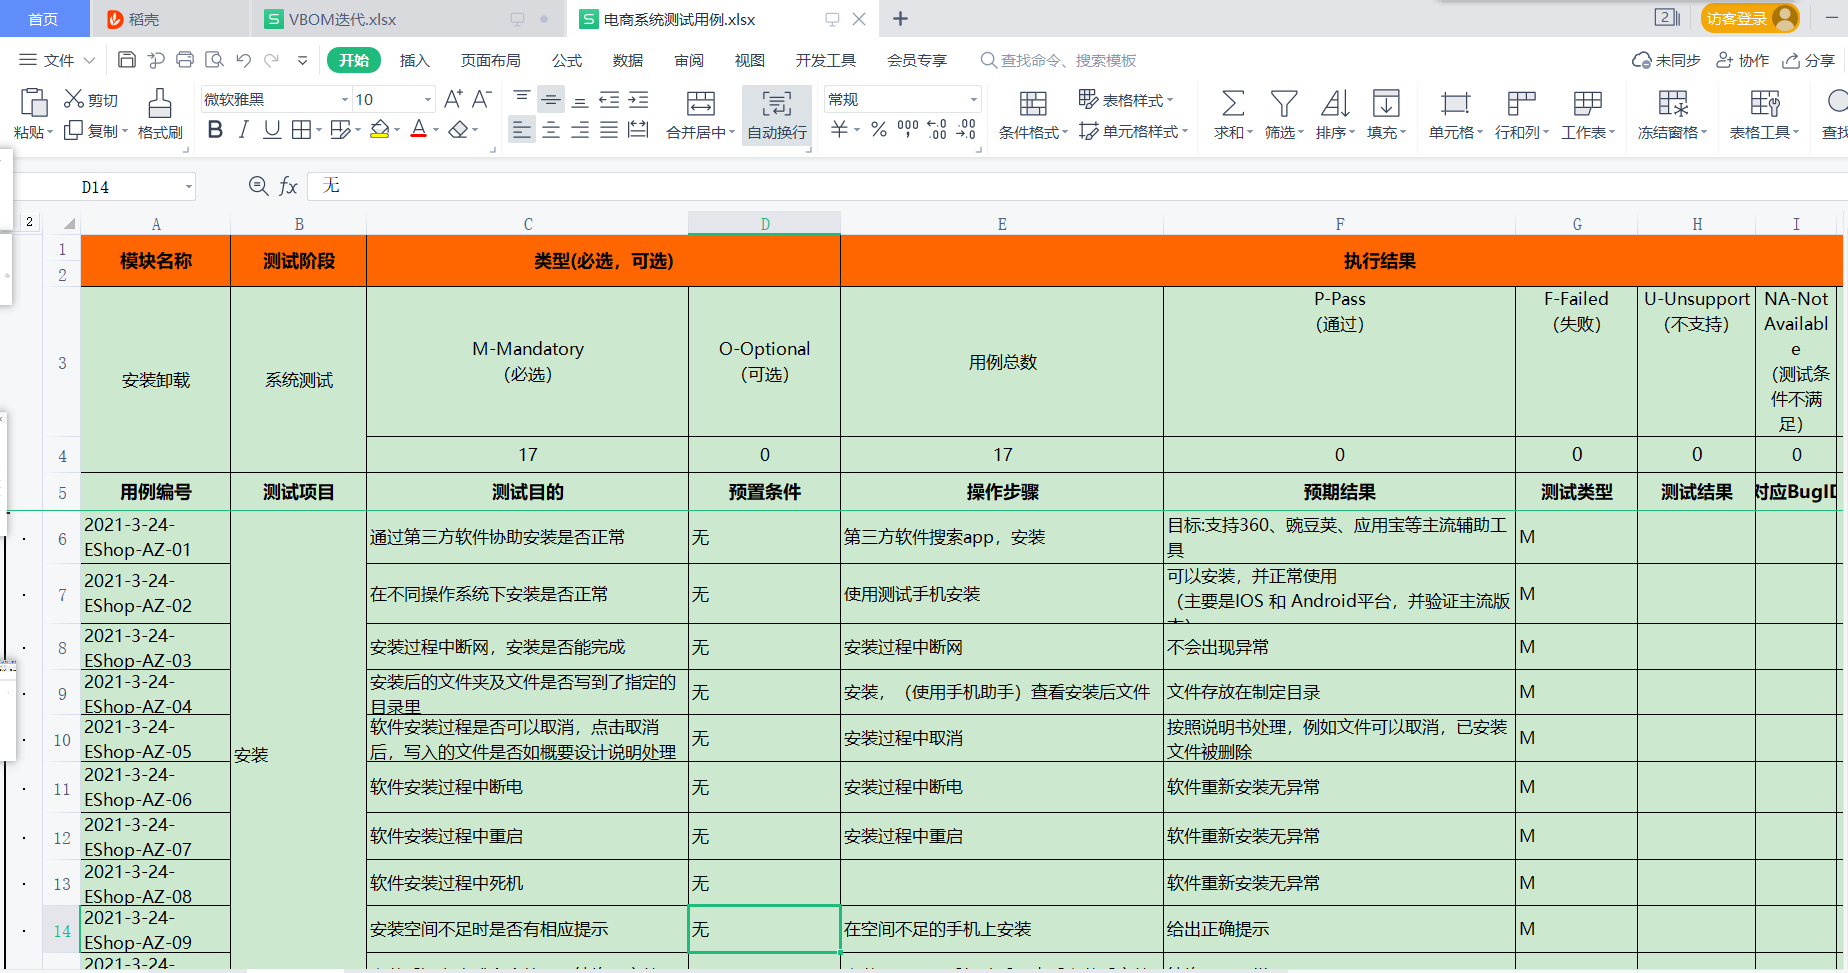Open the font size dropdown
Image resolution: width=1848 pixels, height=973 pixels.
click(x=428, y=99)
